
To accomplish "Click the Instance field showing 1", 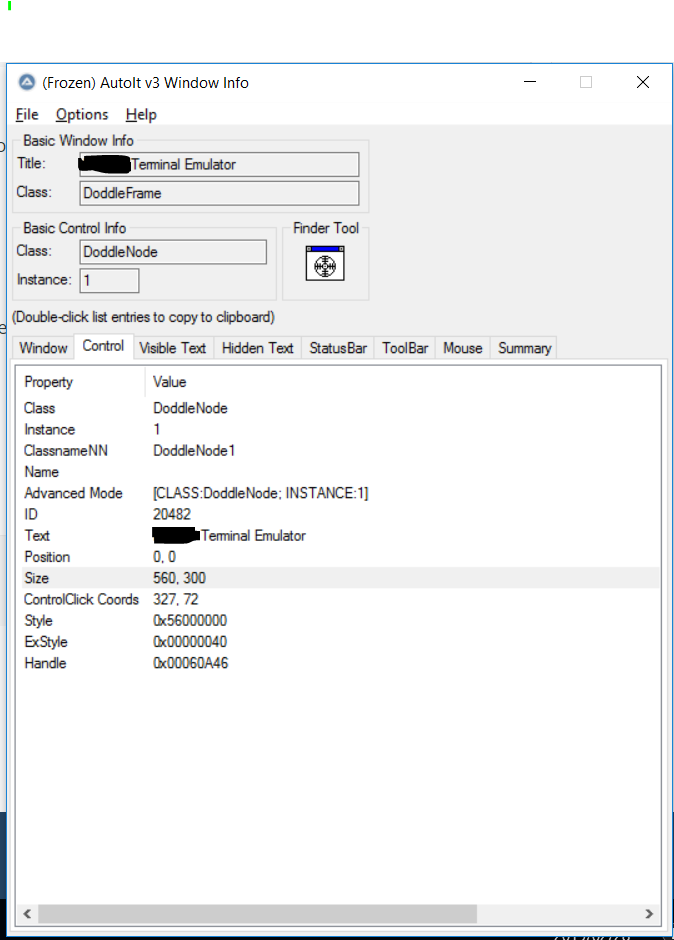I will pos(109,281).
